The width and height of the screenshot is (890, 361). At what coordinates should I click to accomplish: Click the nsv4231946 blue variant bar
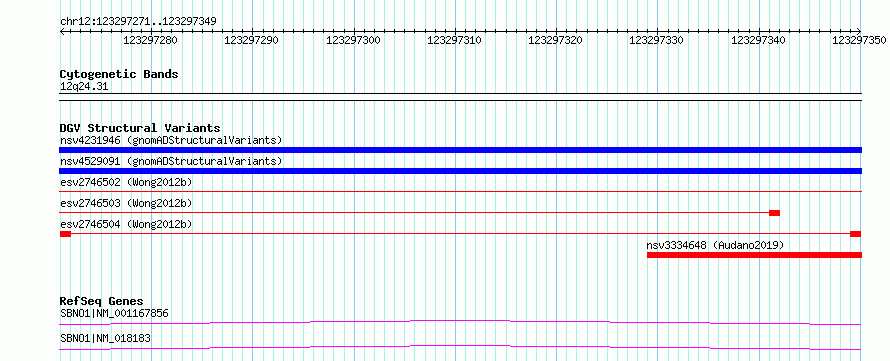[460, 150]
